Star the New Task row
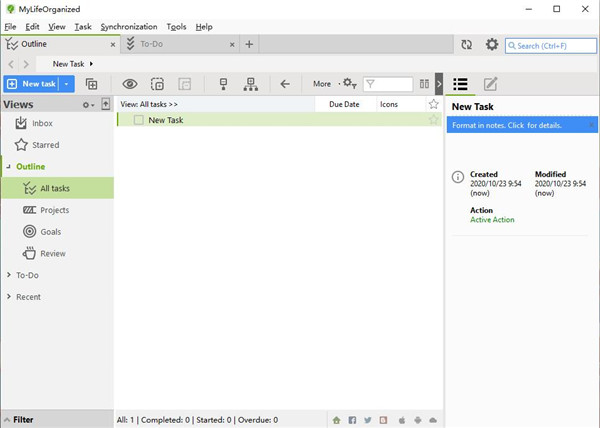Screen dimensions: 600x428 click(x=433, y=120)
